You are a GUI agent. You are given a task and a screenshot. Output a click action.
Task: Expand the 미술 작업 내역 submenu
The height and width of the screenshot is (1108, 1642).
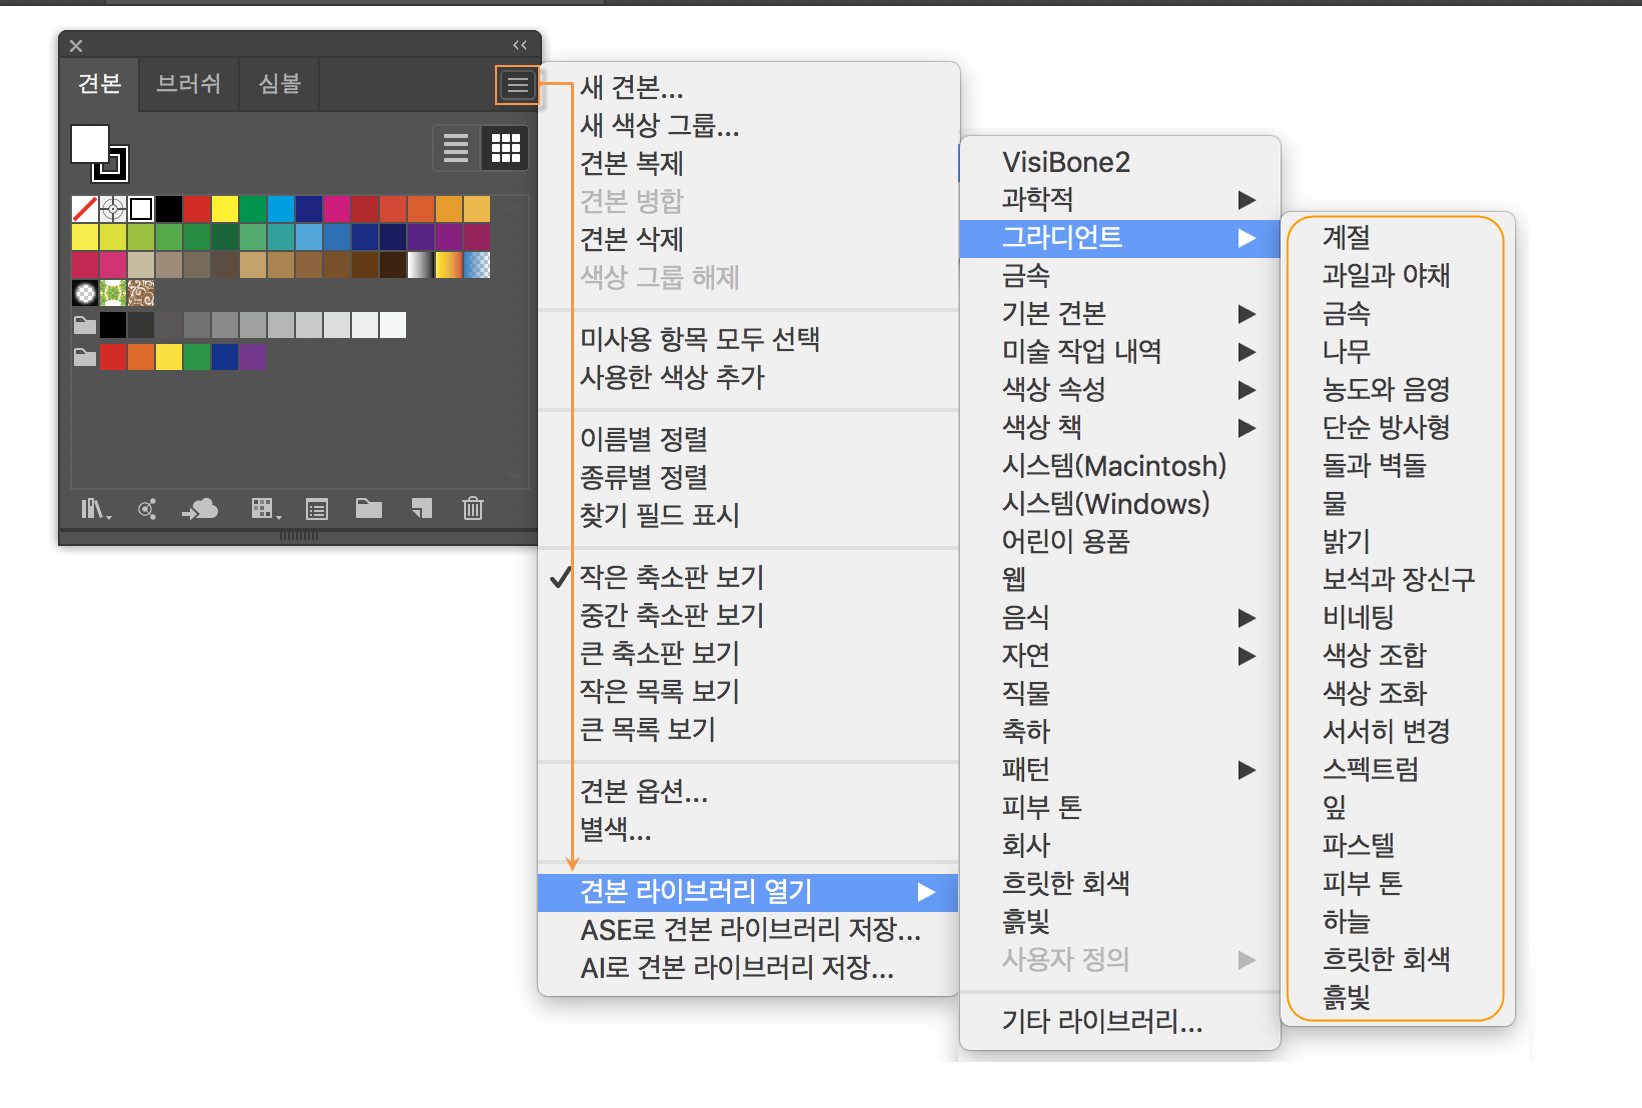pyautogui.click(x=1120, y=352)
